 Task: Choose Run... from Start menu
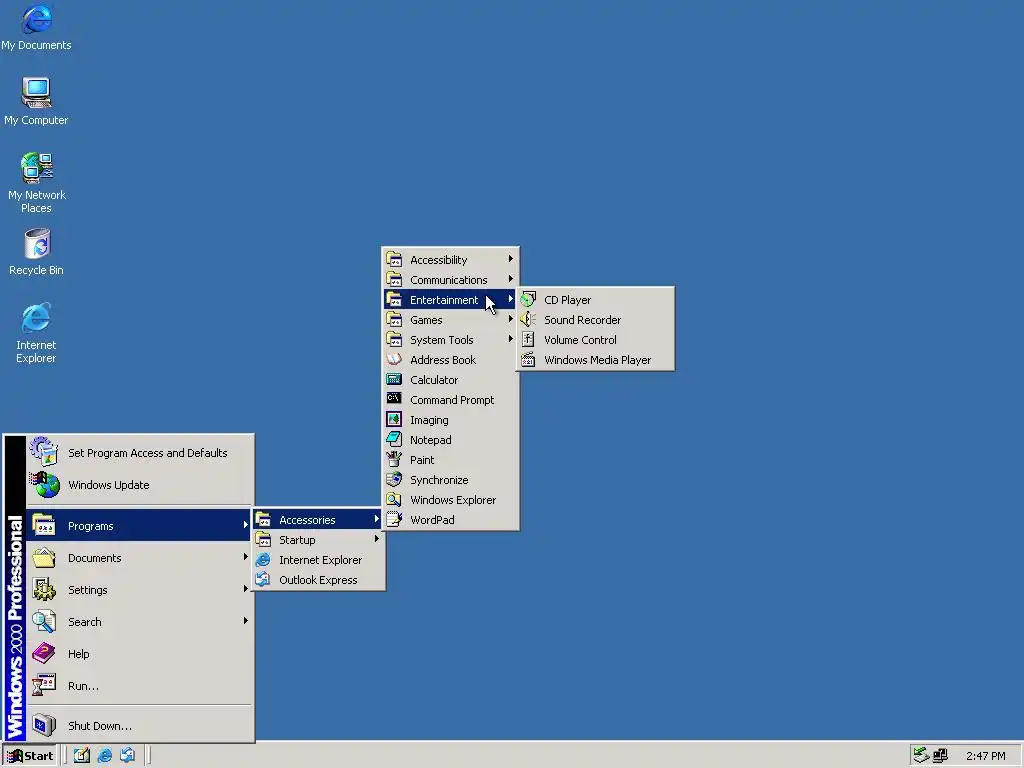(x=139, y=686)
